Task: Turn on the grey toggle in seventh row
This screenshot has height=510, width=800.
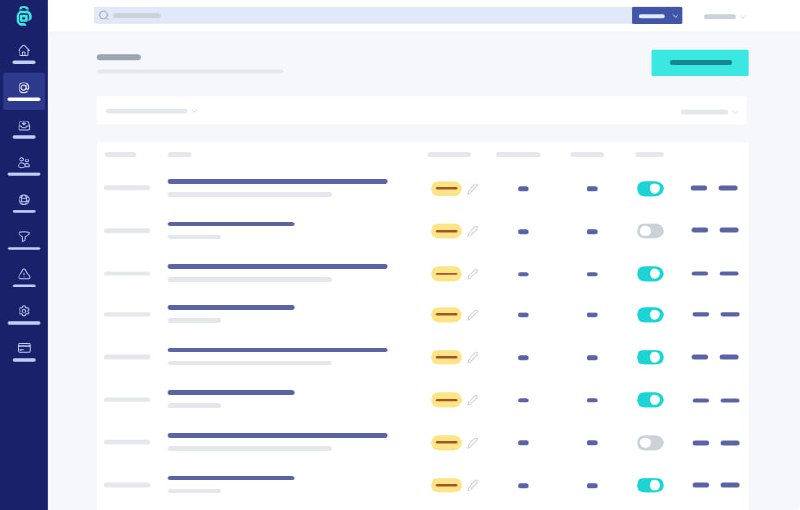Action: point(650,443)
